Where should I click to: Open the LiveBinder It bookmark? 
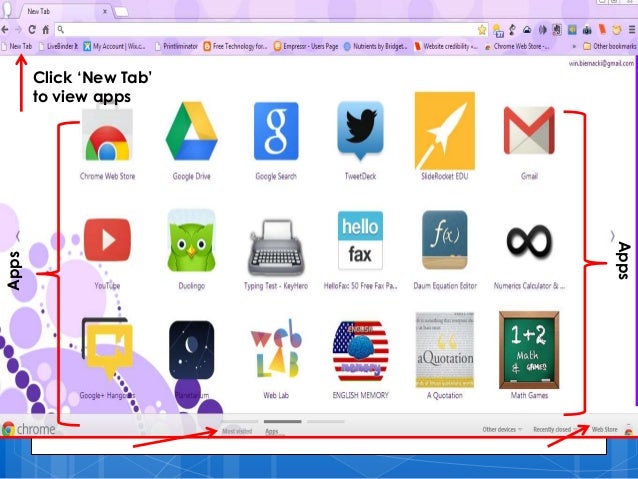pos(58,46)
